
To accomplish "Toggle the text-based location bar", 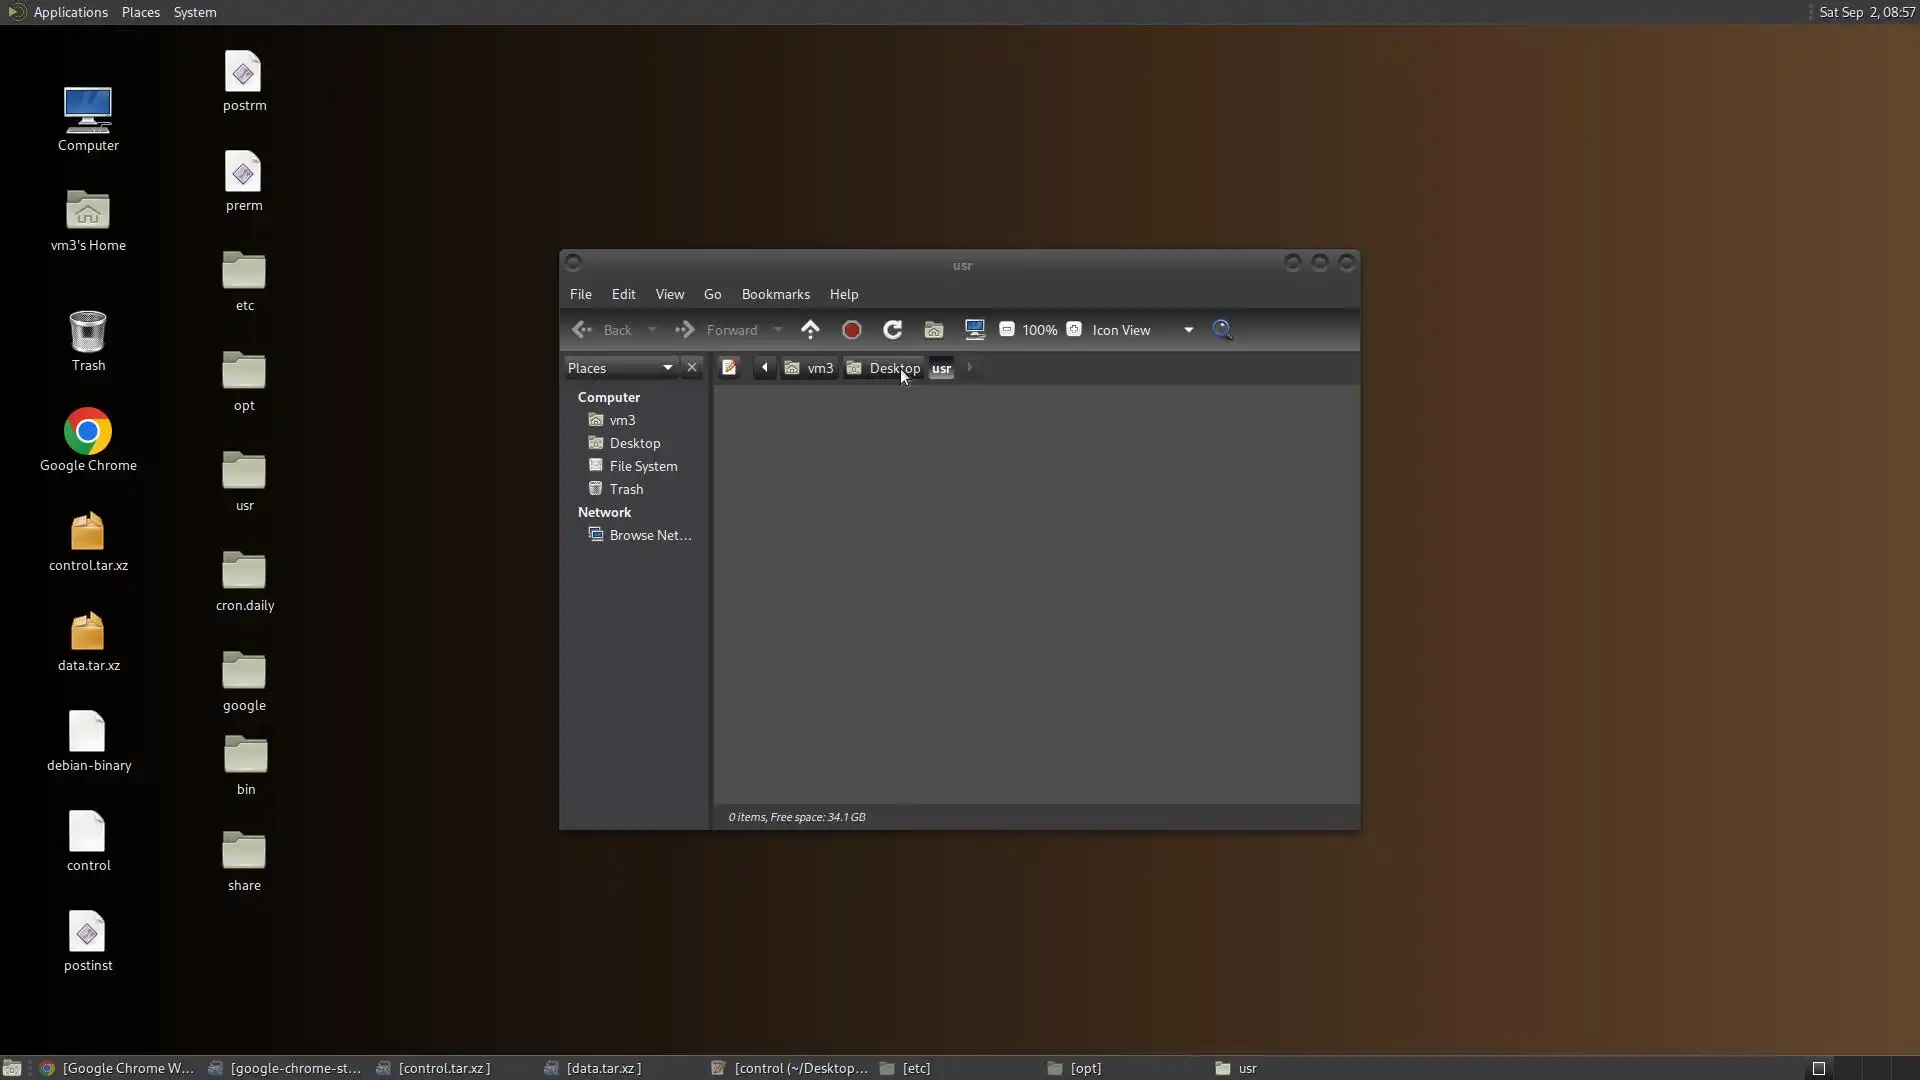I will (x=729, y=367).
